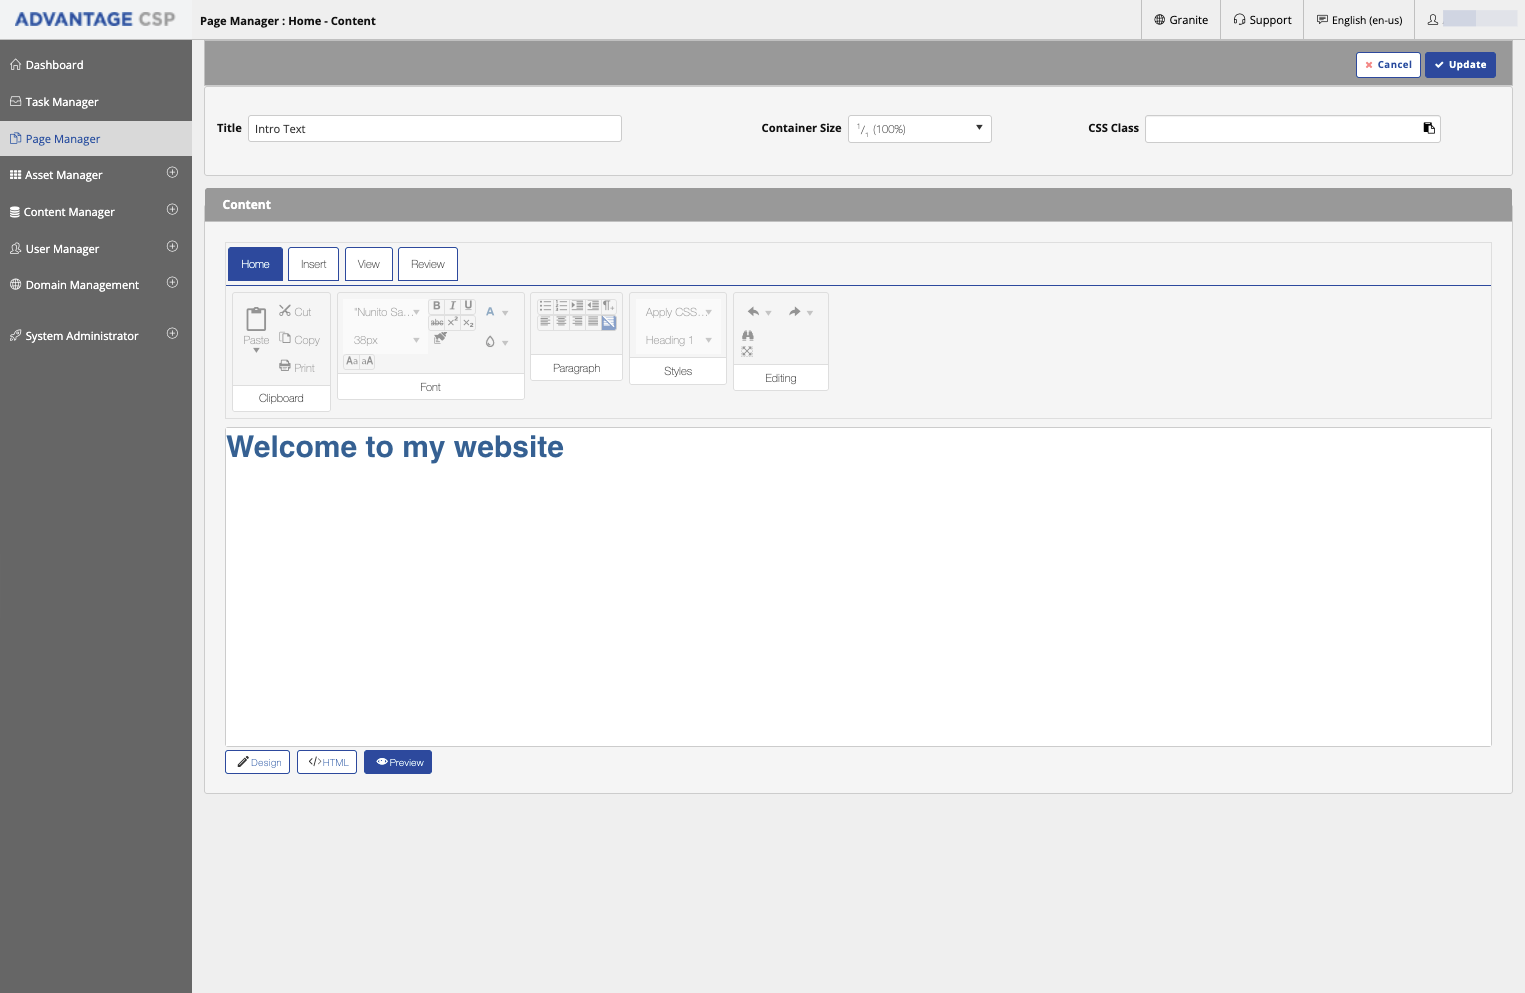Switch to the View ribbon tab
Screen dimensions: 1525x993
369,264
